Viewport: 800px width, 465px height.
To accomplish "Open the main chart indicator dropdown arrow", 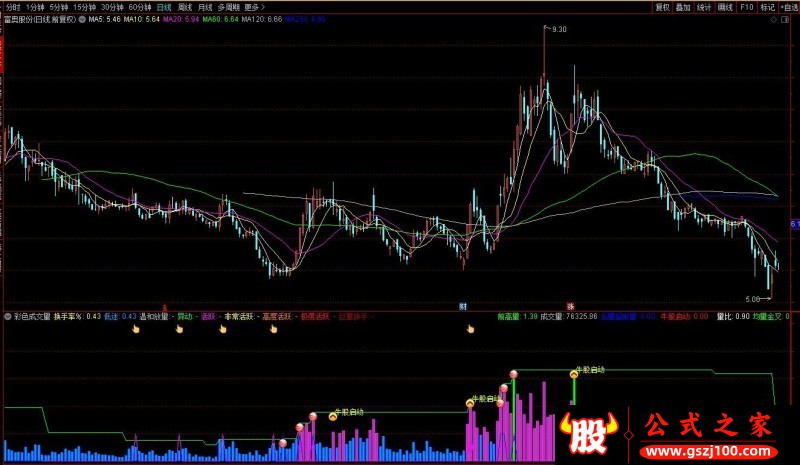I will click(82, 19).
